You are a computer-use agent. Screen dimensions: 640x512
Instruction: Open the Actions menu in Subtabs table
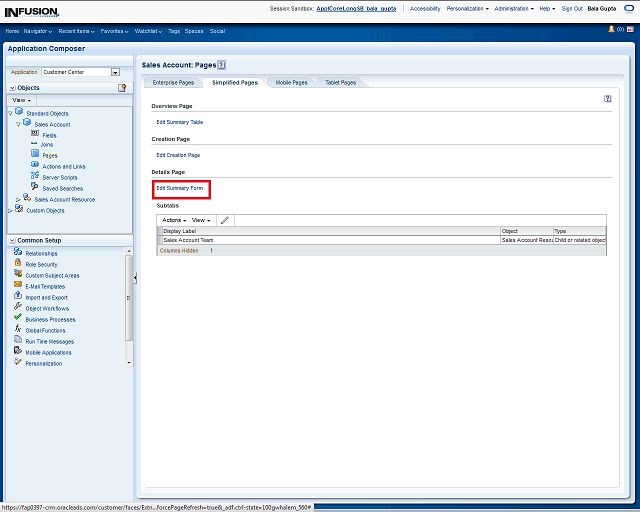(173, 220)
